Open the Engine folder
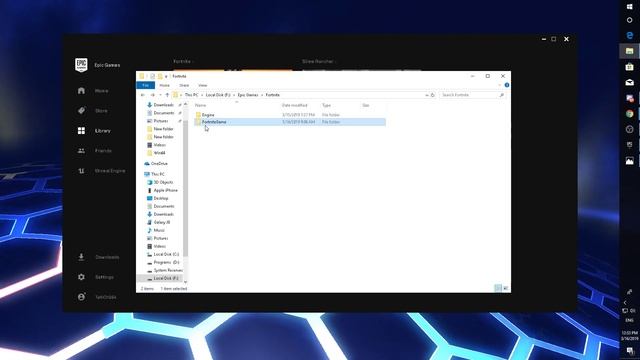This screenshot has width=640, height=360. click(208, 115)
